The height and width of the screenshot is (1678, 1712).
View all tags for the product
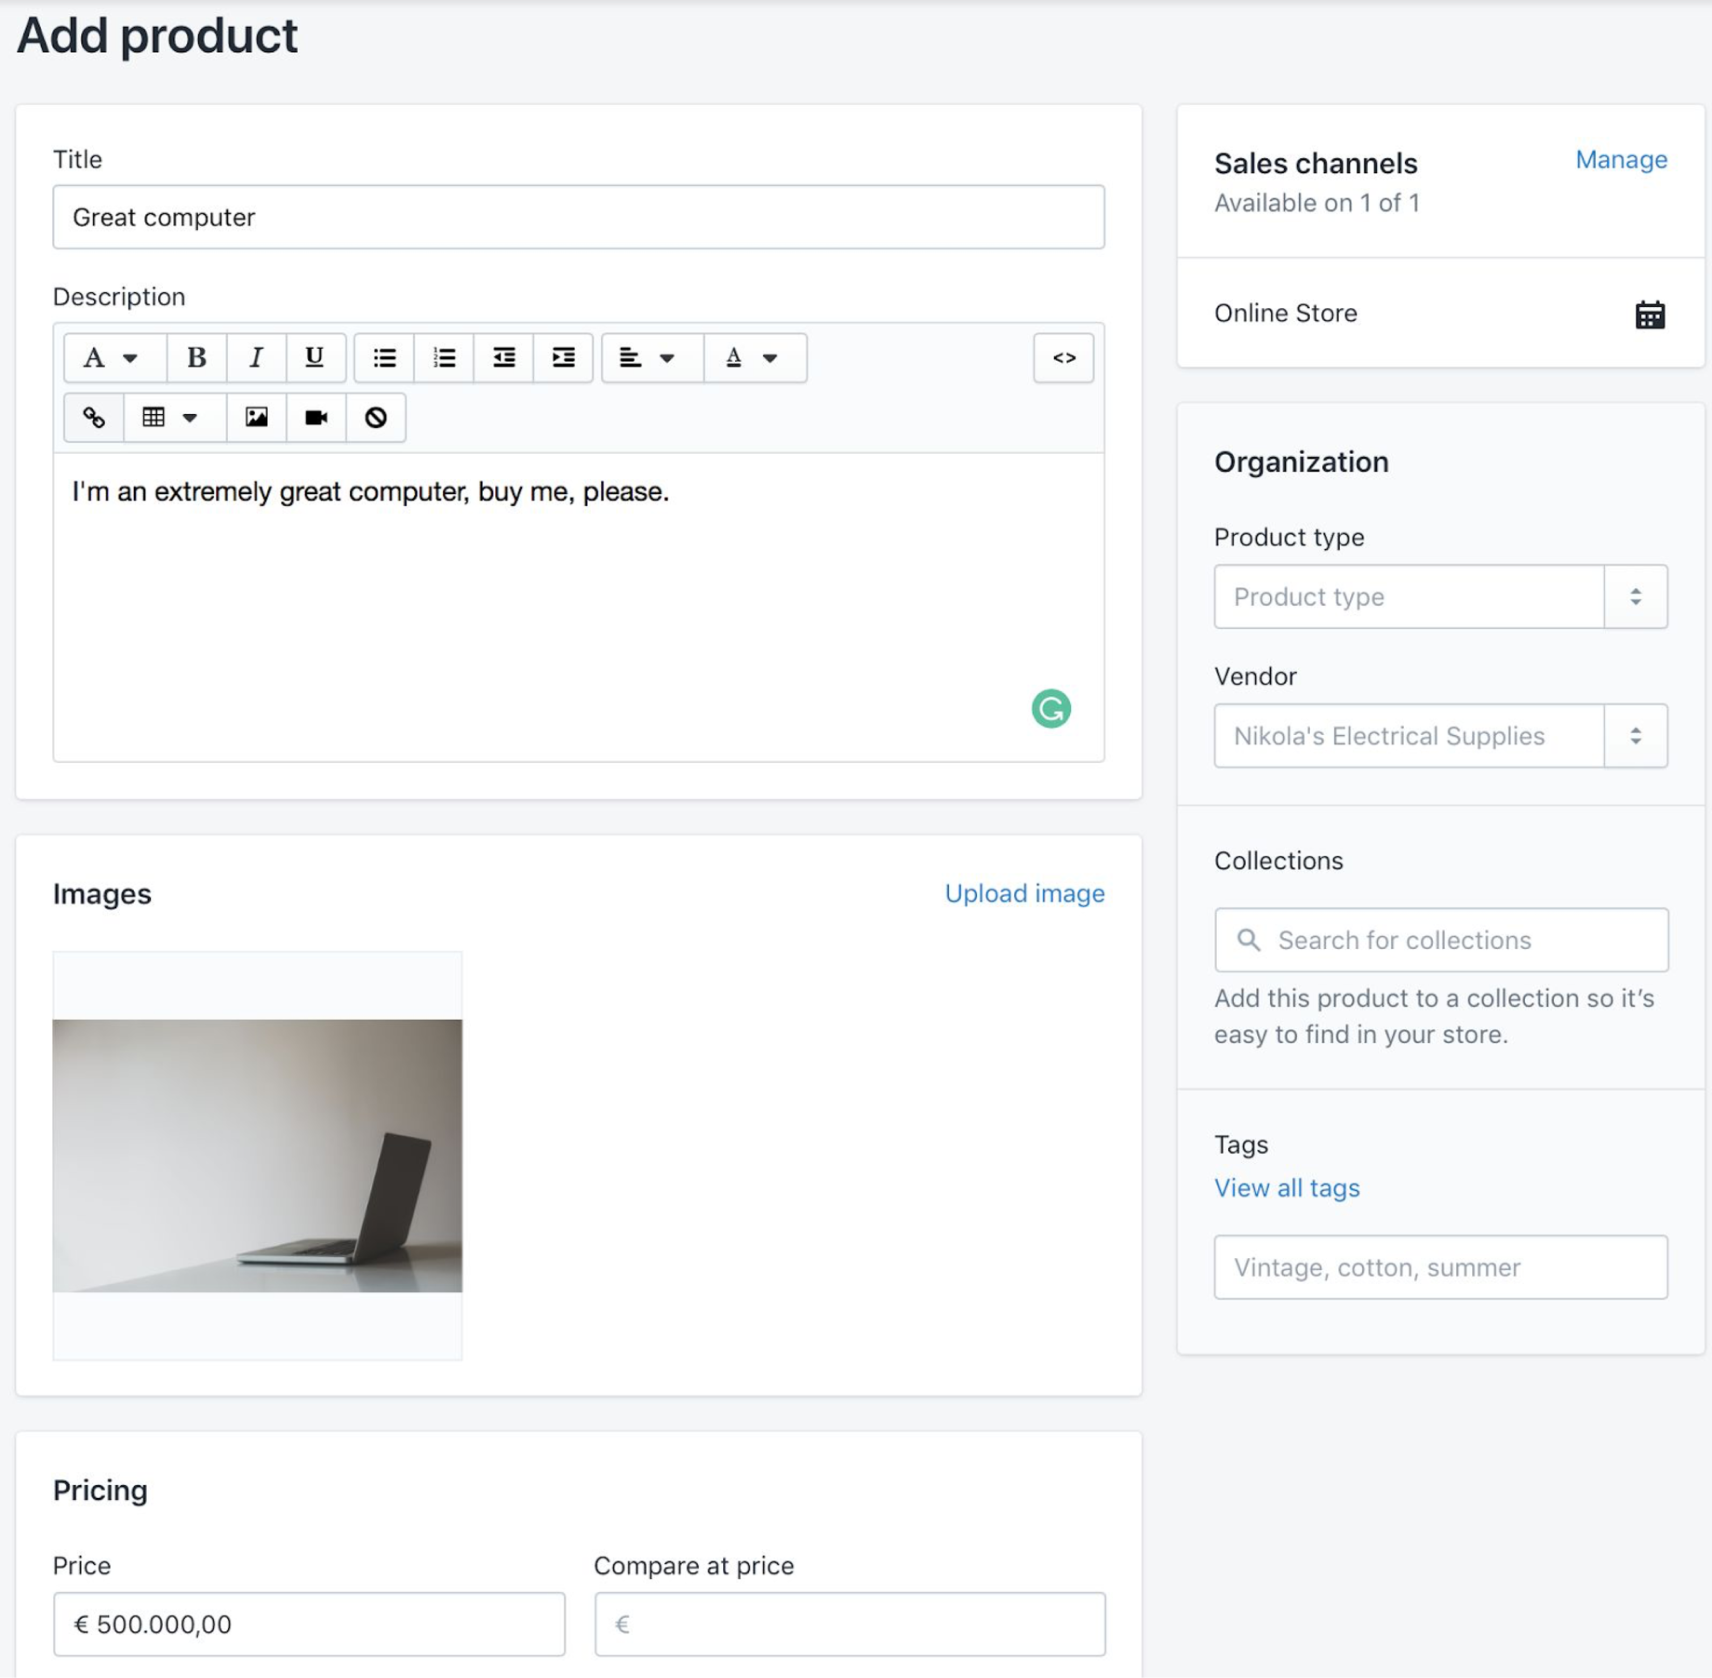pyautogui.click(x=1286, y=1188)
